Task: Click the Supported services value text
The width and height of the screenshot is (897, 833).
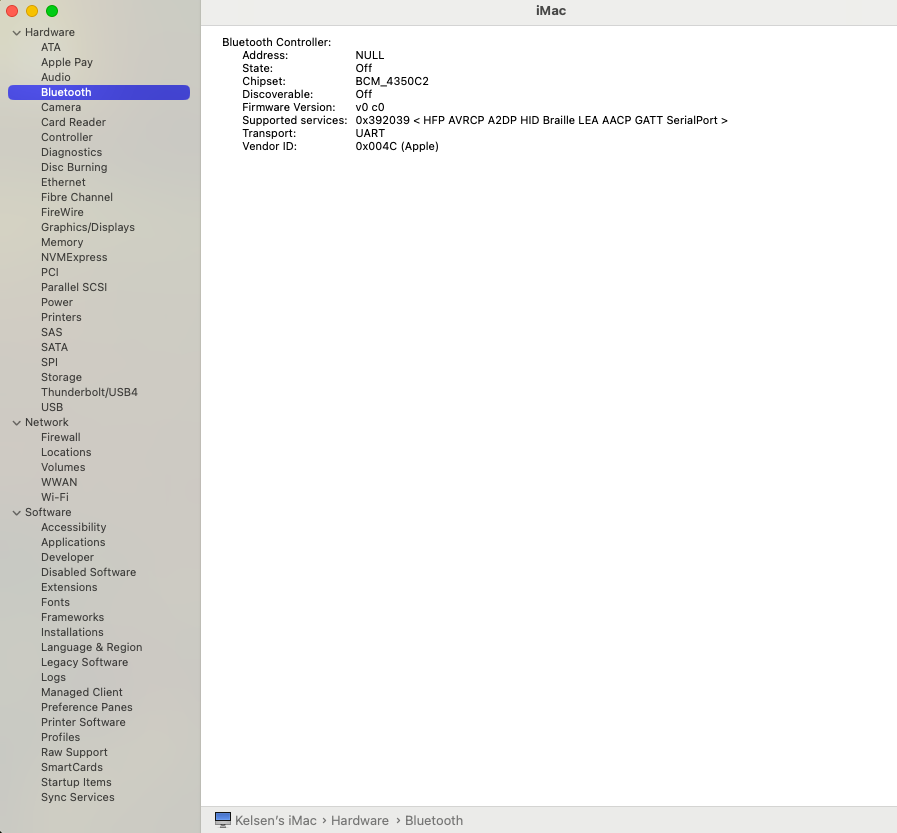Action: [541, 120]
